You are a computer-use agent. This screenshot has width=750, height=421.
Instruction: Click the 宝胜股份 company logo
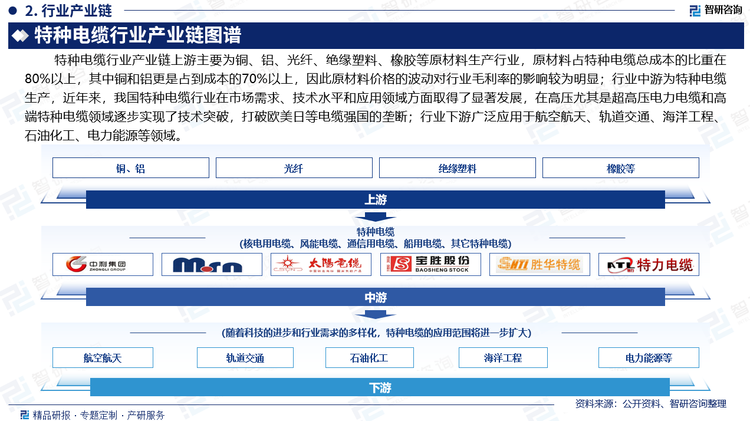point(430,265)
